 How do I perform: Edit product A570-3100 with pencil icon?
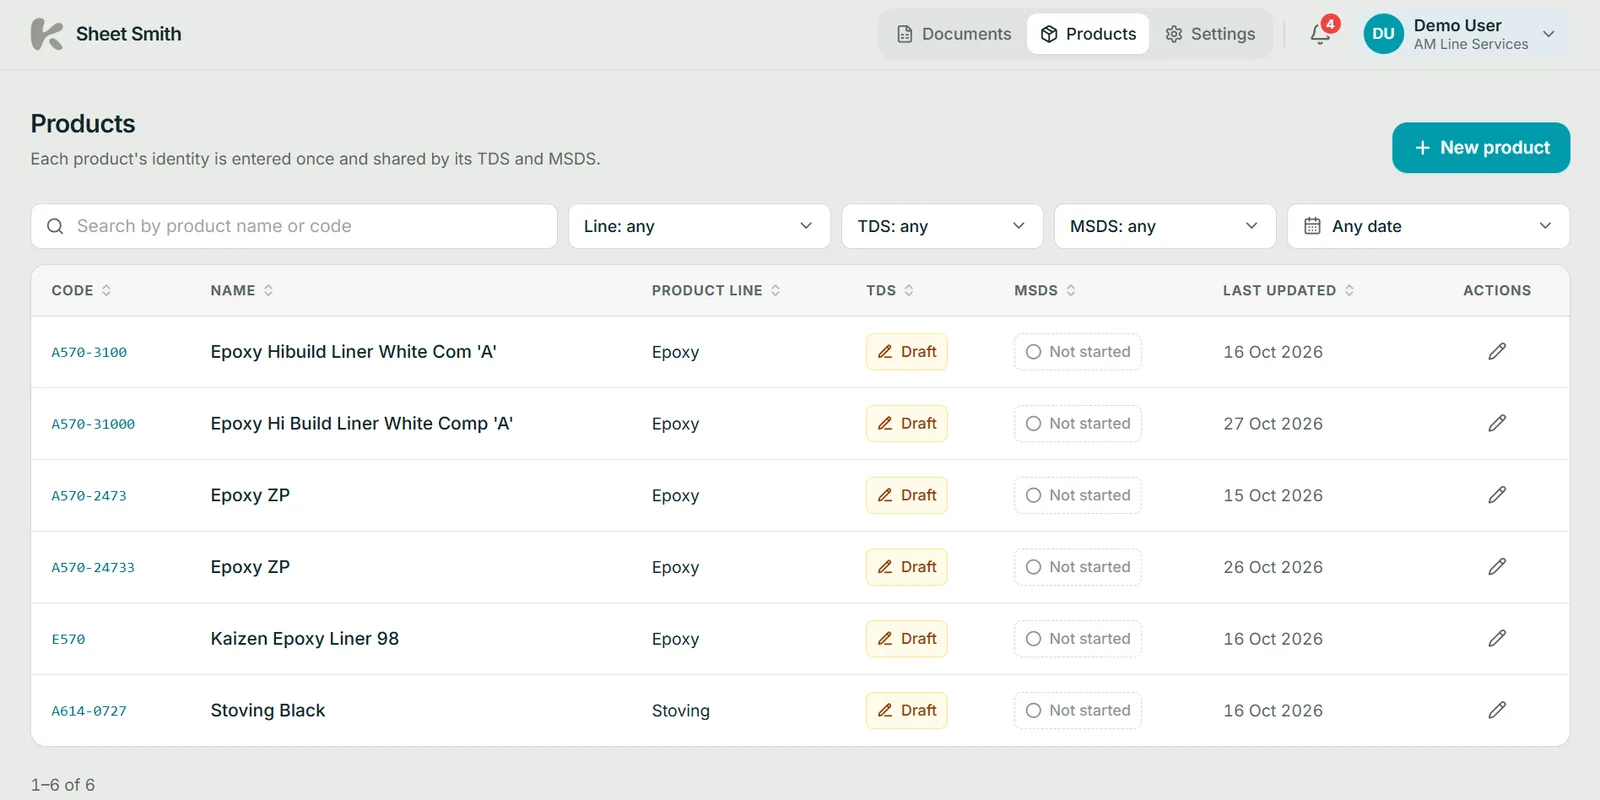(1497, 352)
